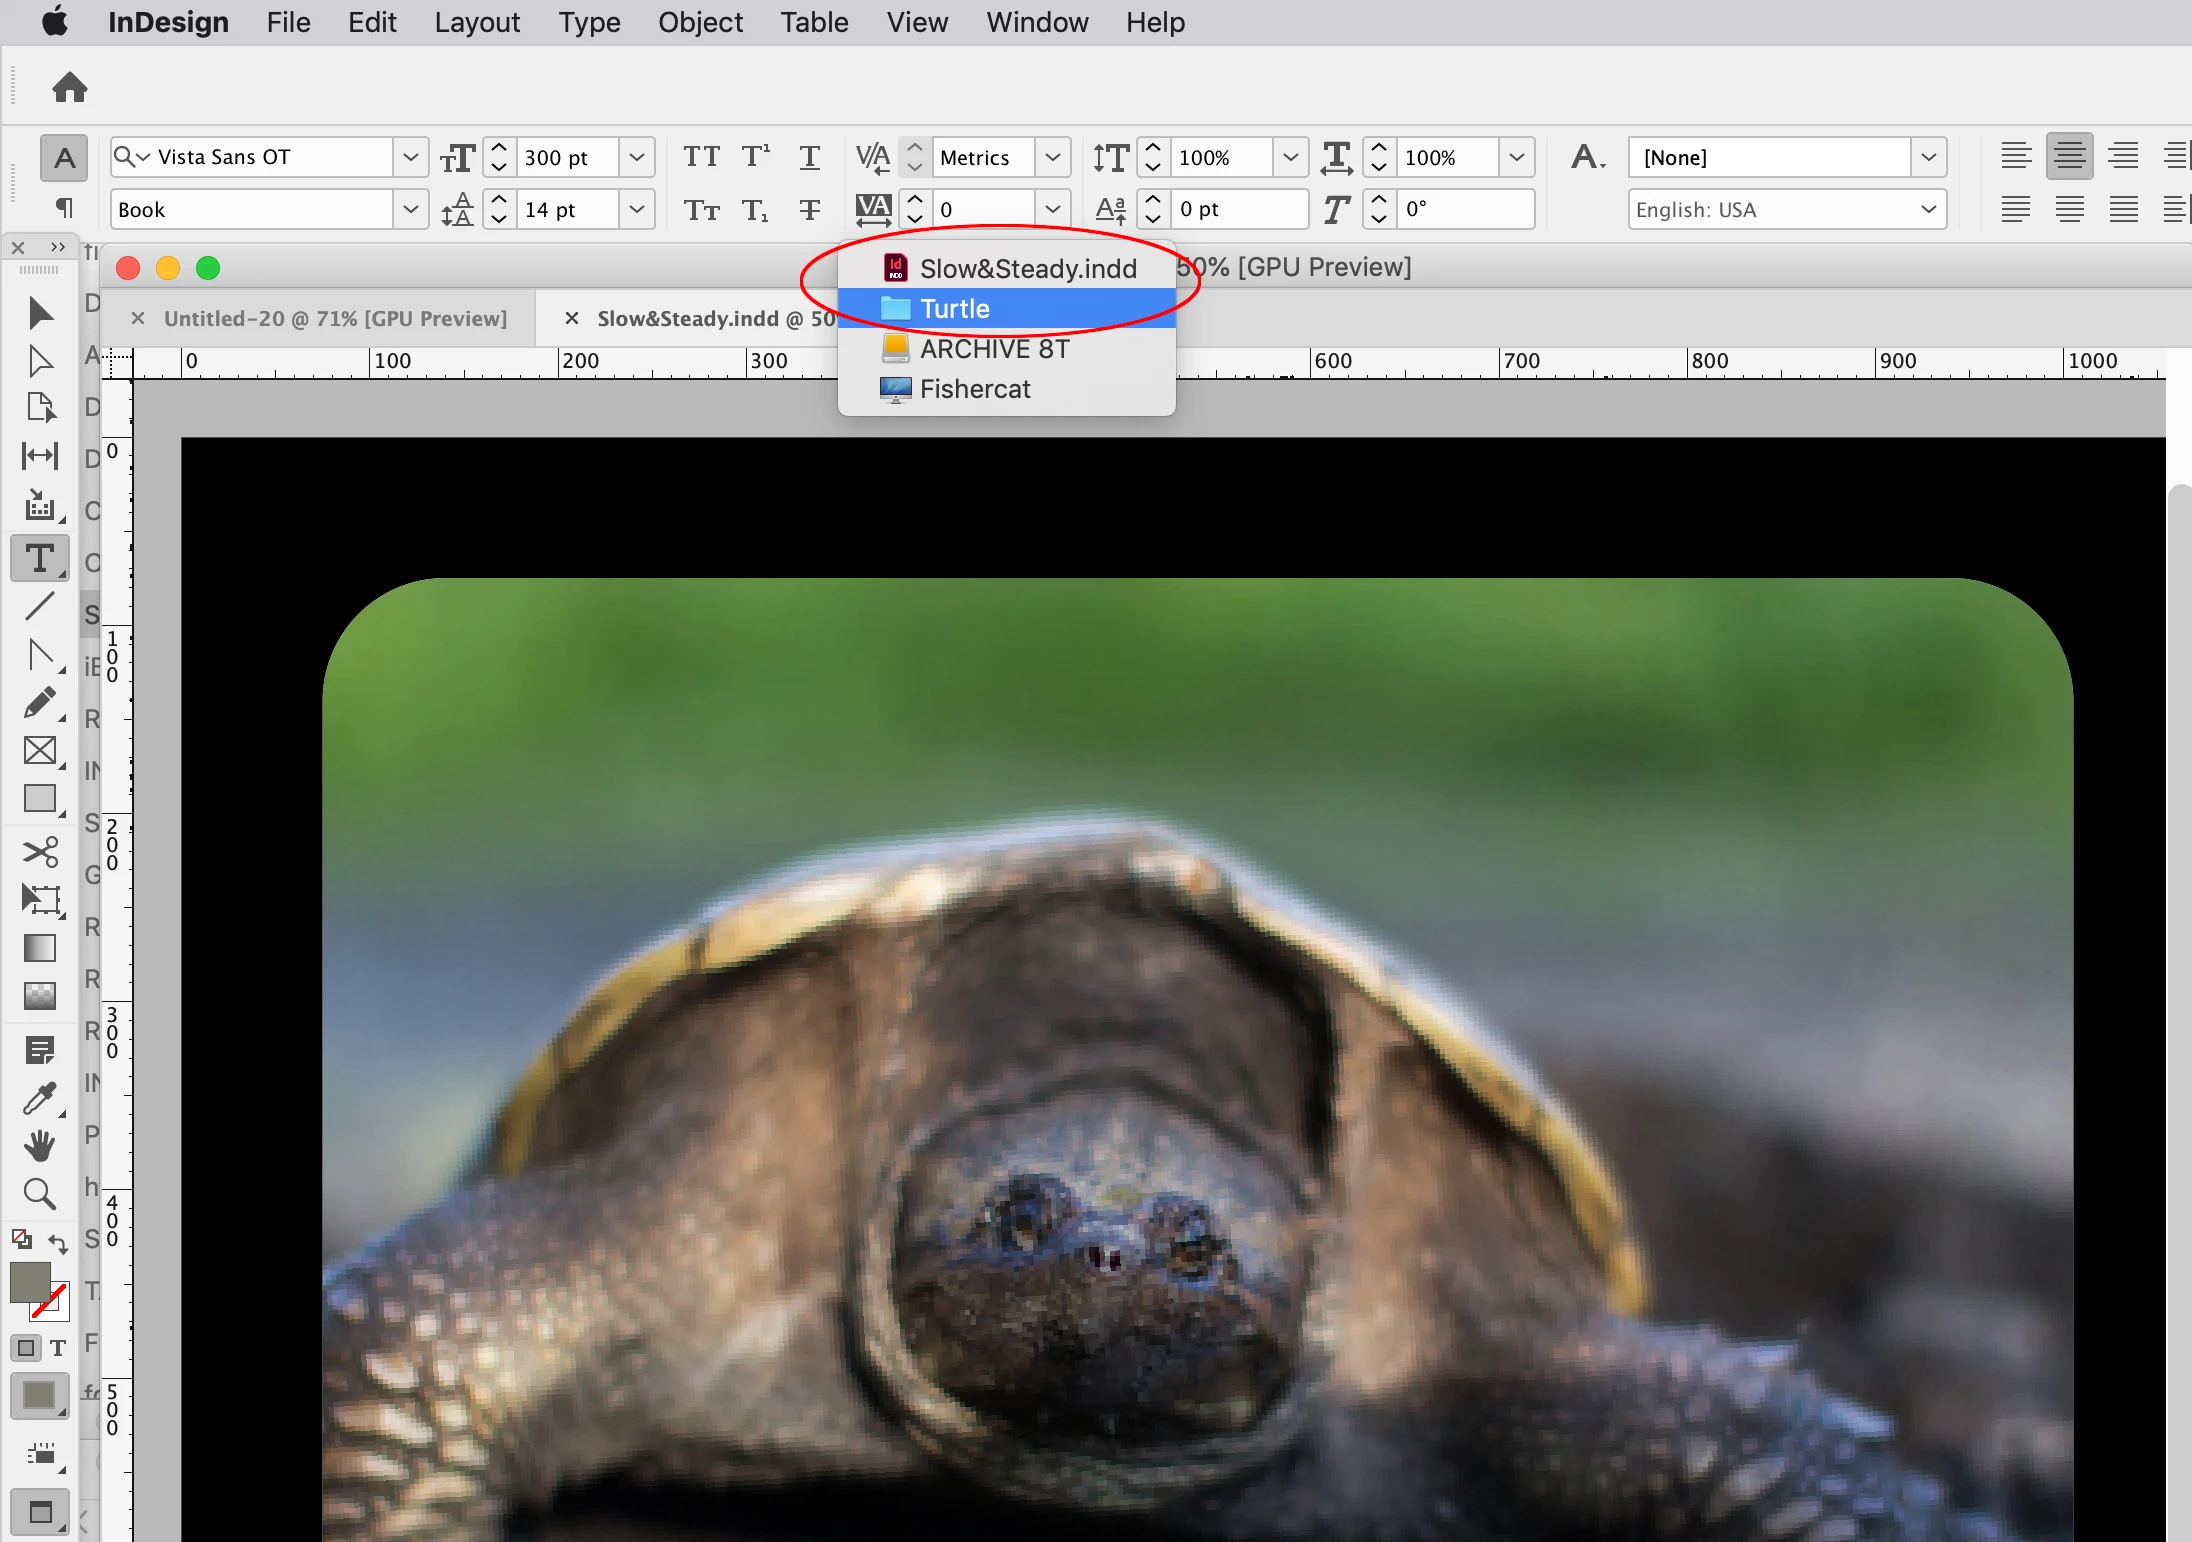
Task: Select the Zoom magnifier tool
Action: pos(39,1194)
